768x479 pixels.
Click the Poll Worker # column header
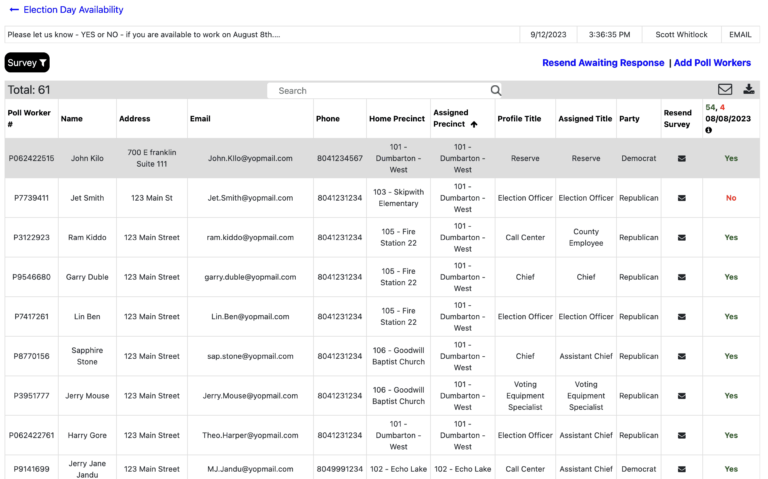point(29,119)
